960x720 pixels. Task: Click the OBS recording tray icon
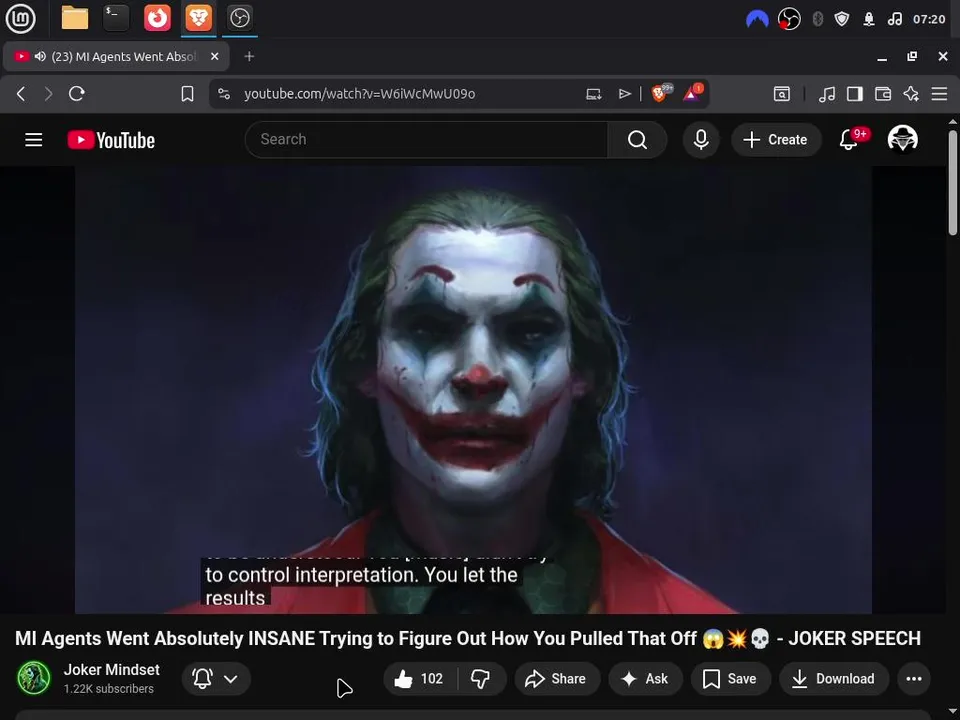pos(789,20)
